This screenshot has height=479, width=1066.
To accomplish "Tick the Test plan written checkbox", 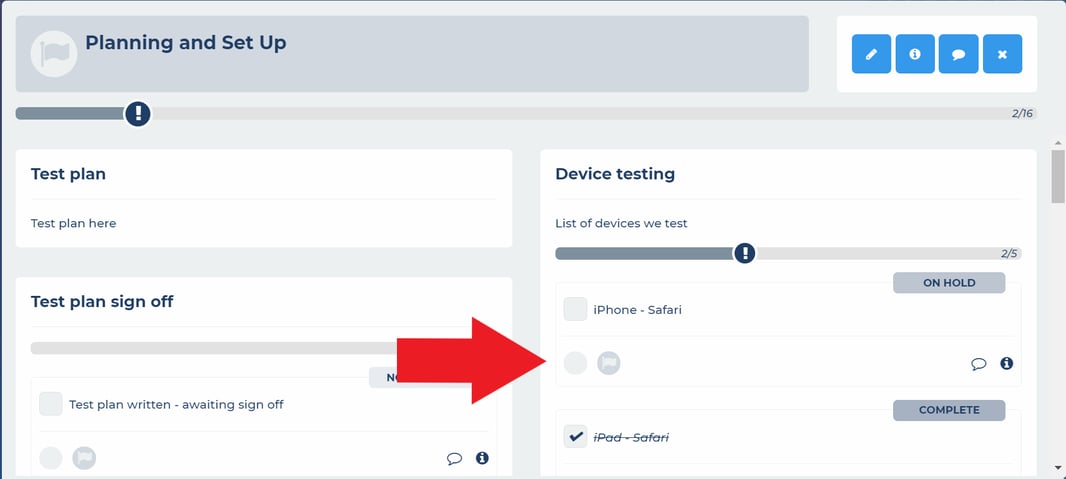I will click(51, 404).
